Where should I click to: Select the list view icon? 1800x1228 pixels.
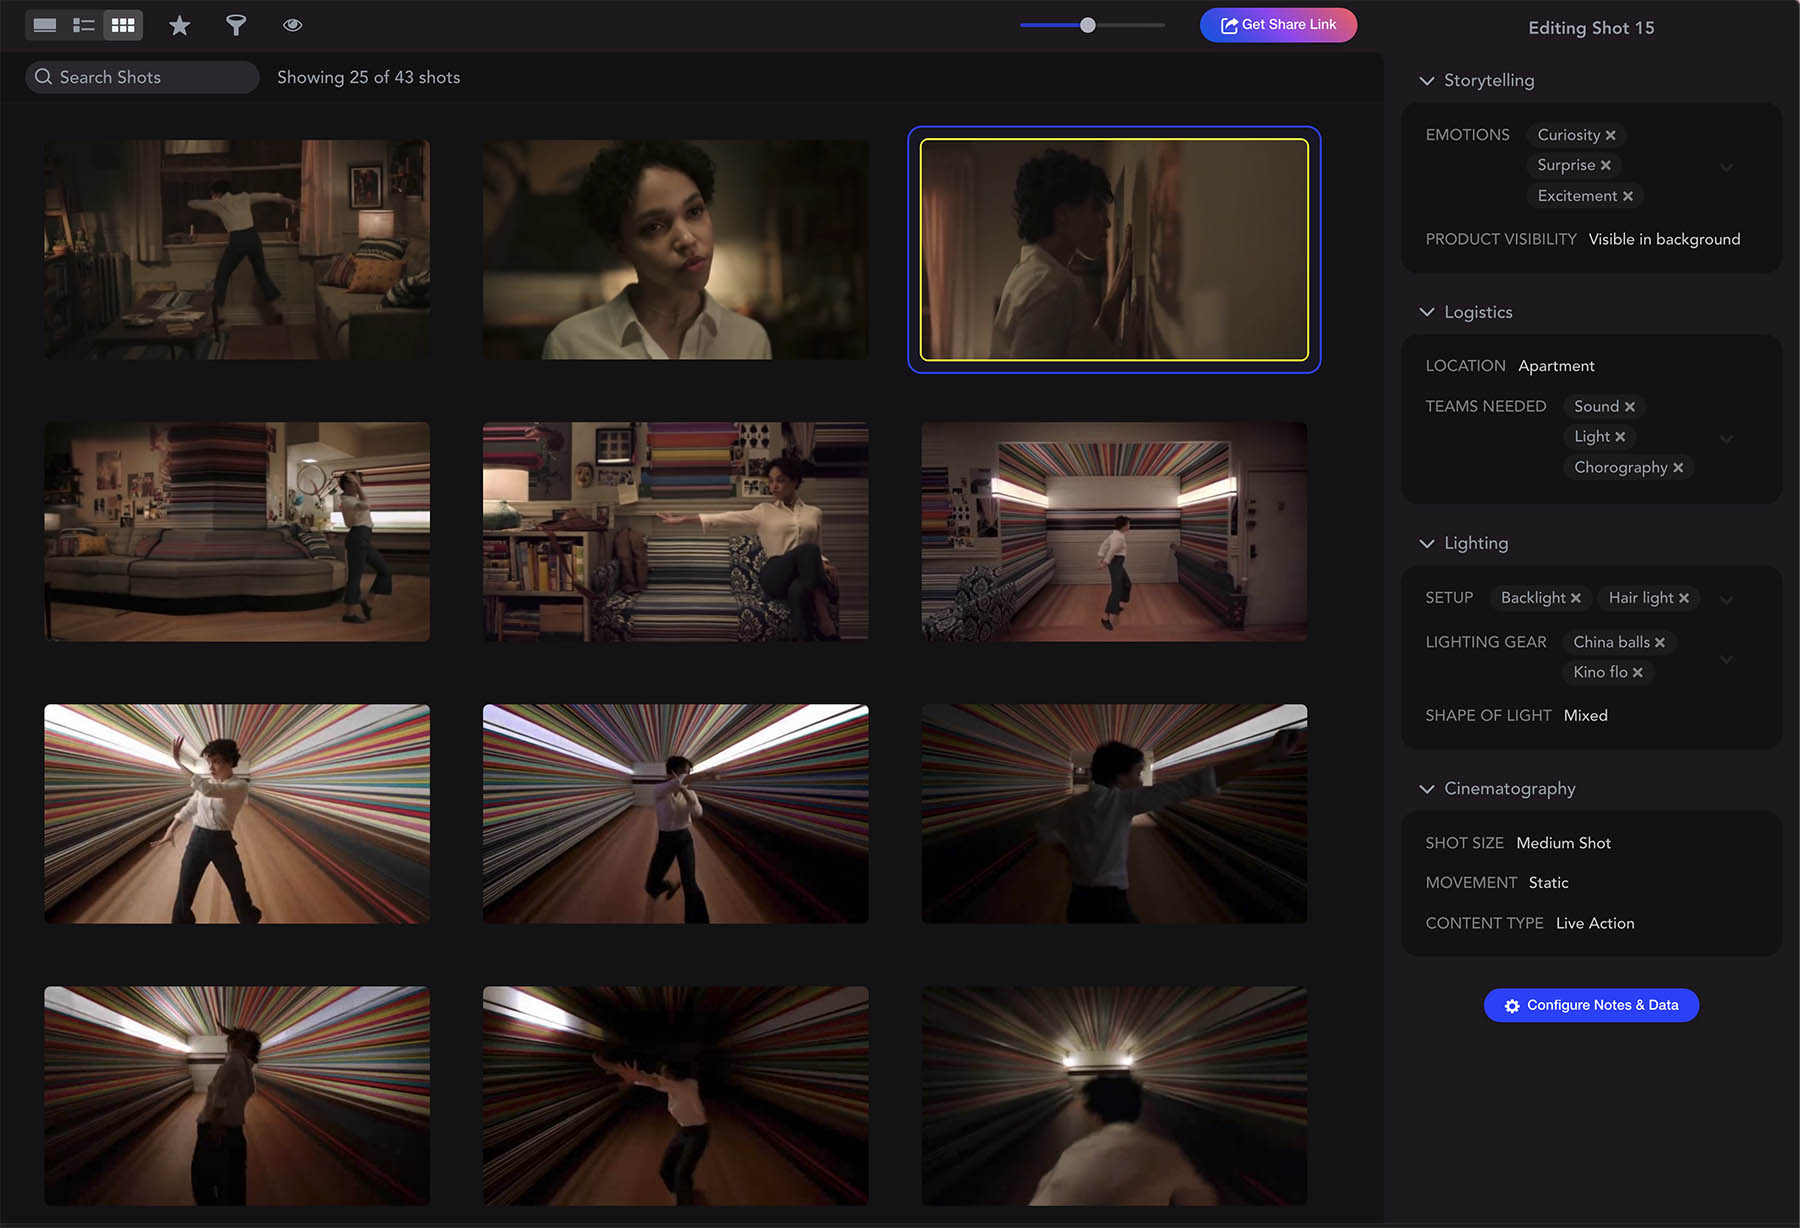point(84,24)
